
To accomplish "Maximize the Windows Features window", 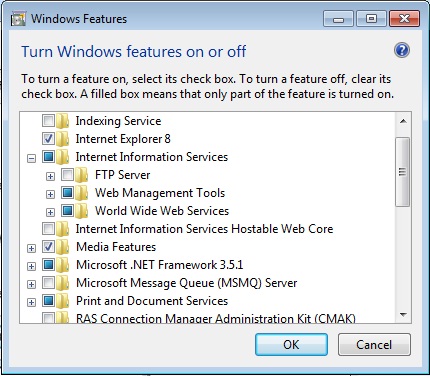I will click(371, 19).
